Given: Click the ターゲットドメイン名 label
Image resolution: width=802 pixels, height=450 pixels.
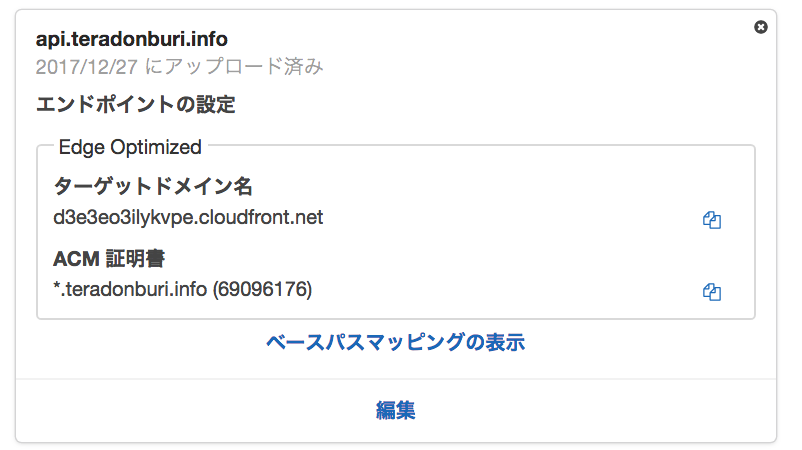Looking at the screenshot, I should tap(153, 186).
